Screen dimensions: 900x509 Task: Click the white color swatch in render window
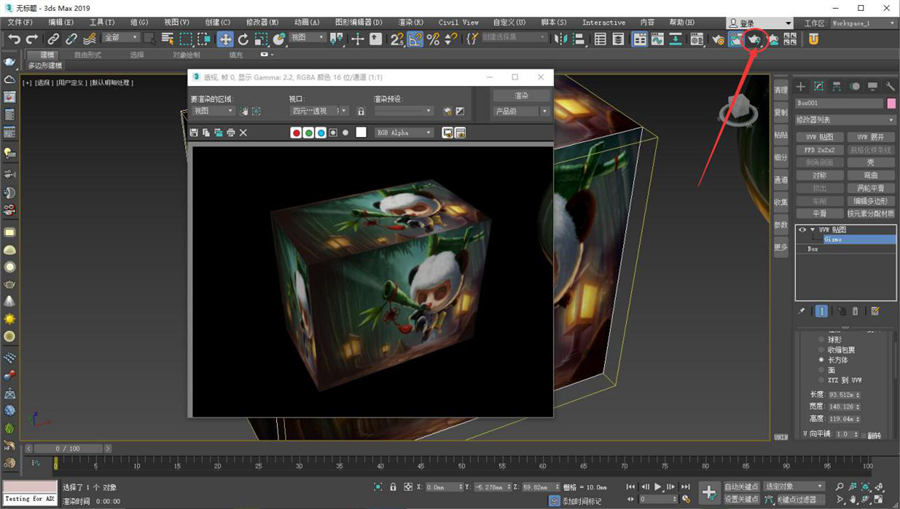361,133
